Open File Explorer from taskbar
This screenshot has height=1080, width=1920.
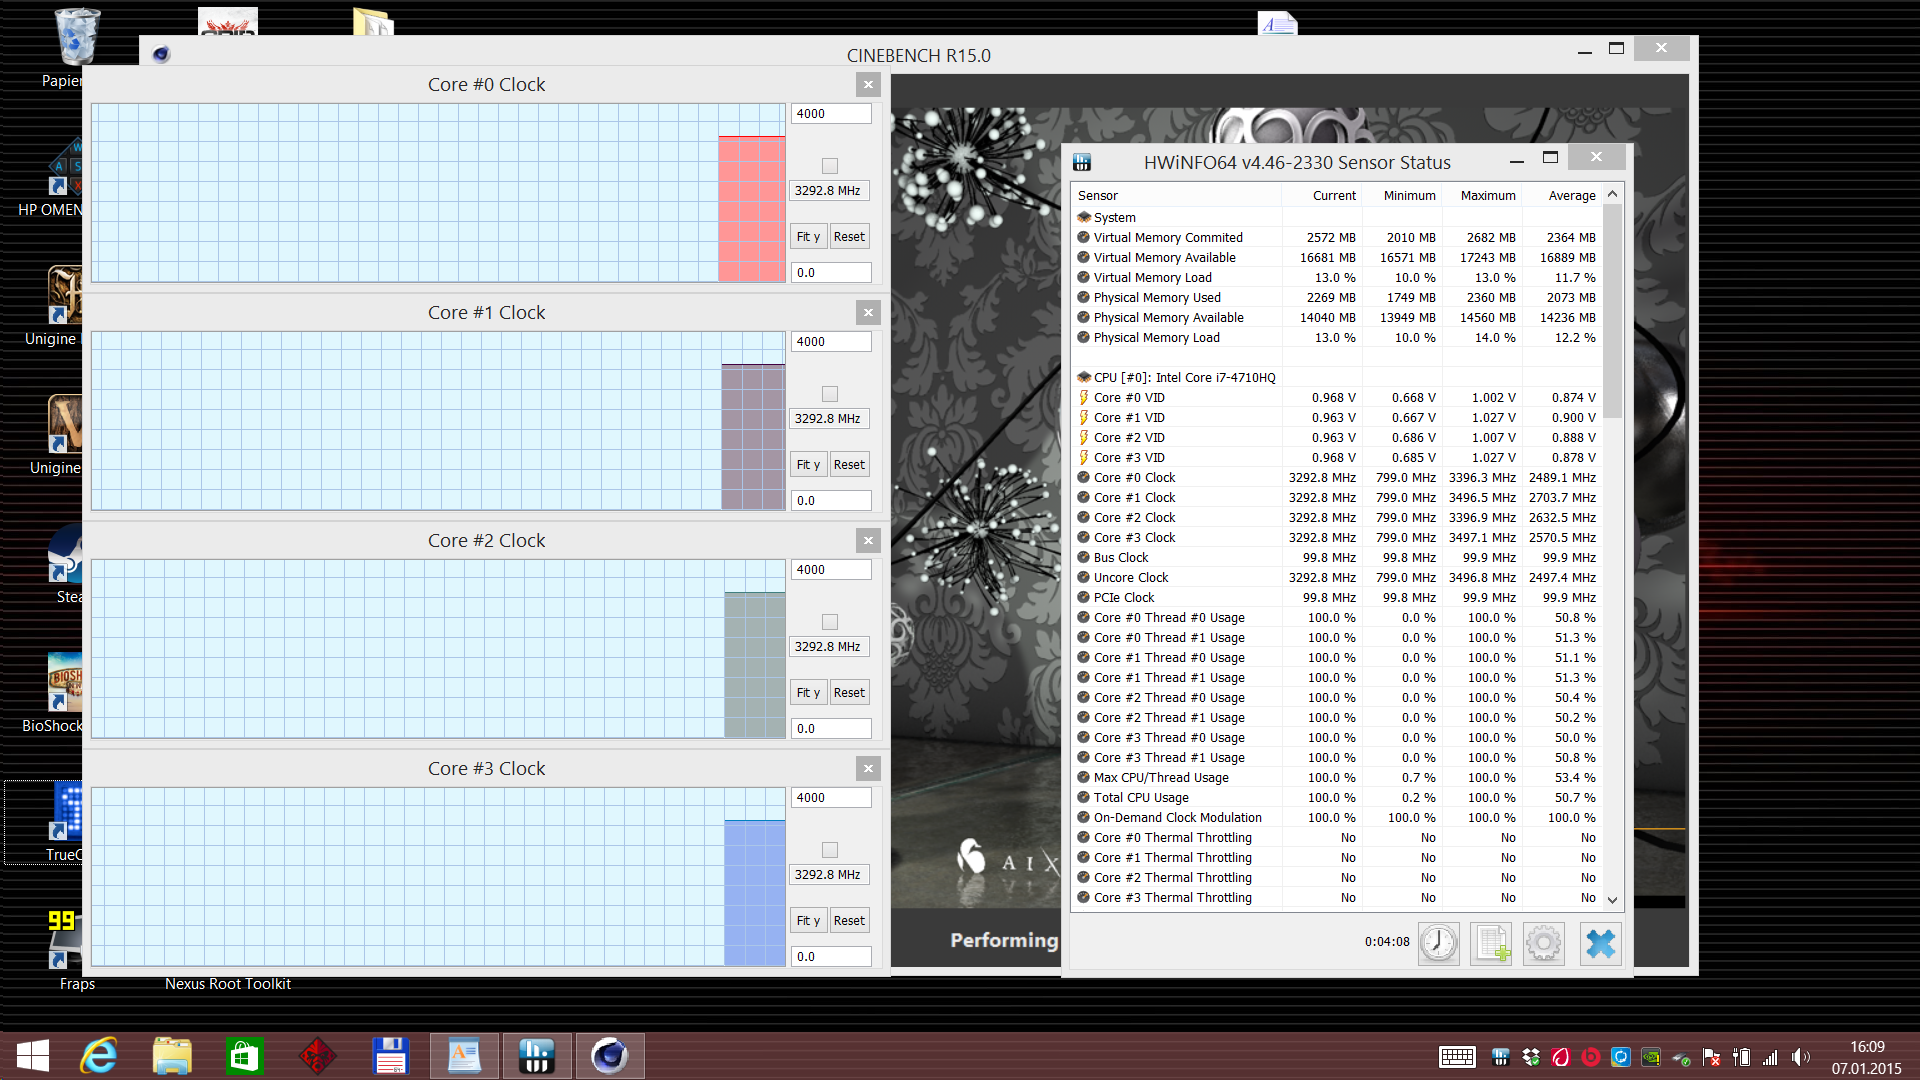pyautogui.click(x=172, y=1056)
